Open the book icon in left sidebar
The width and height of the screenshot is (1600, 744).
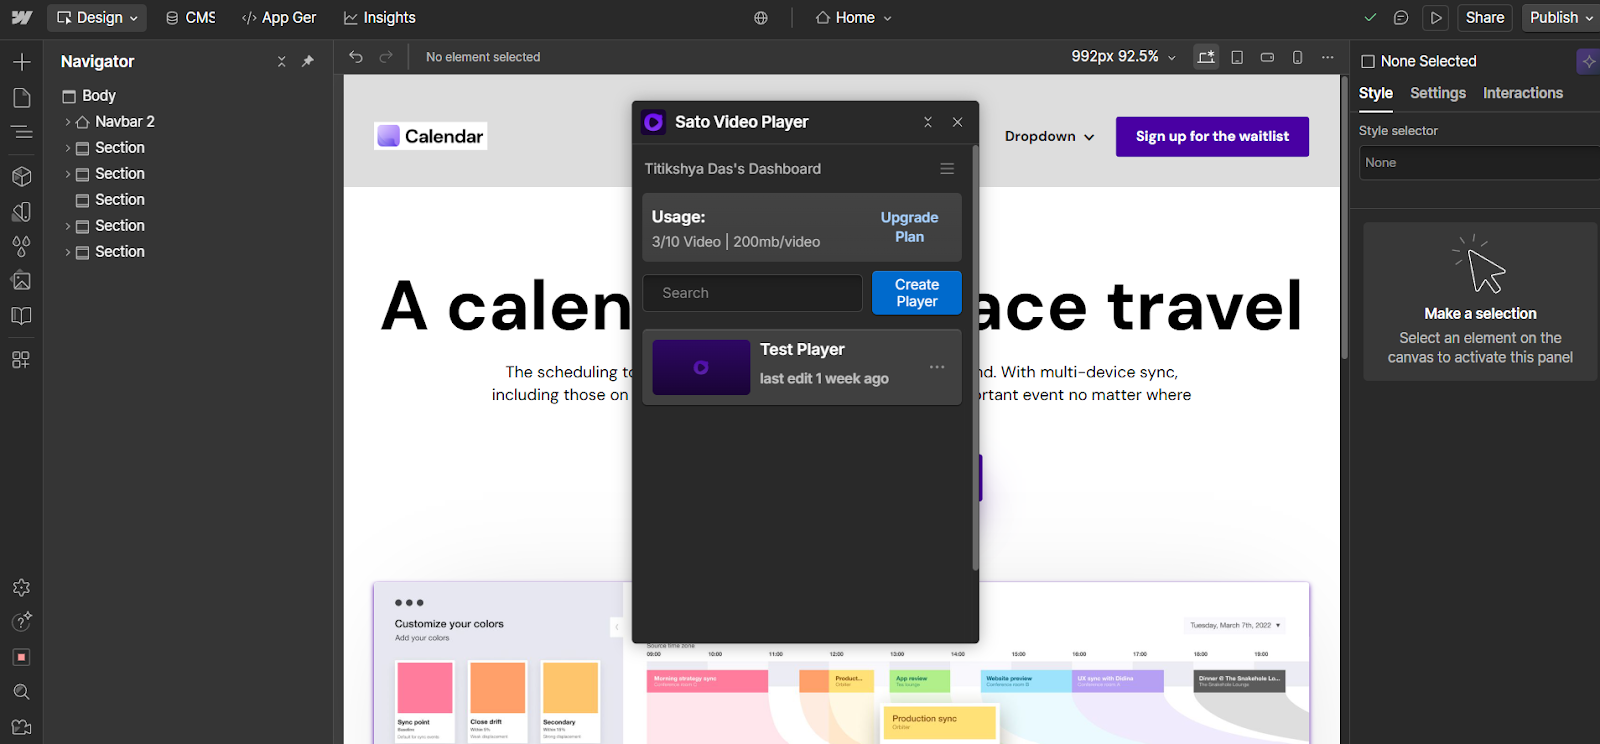coord(21,316)
